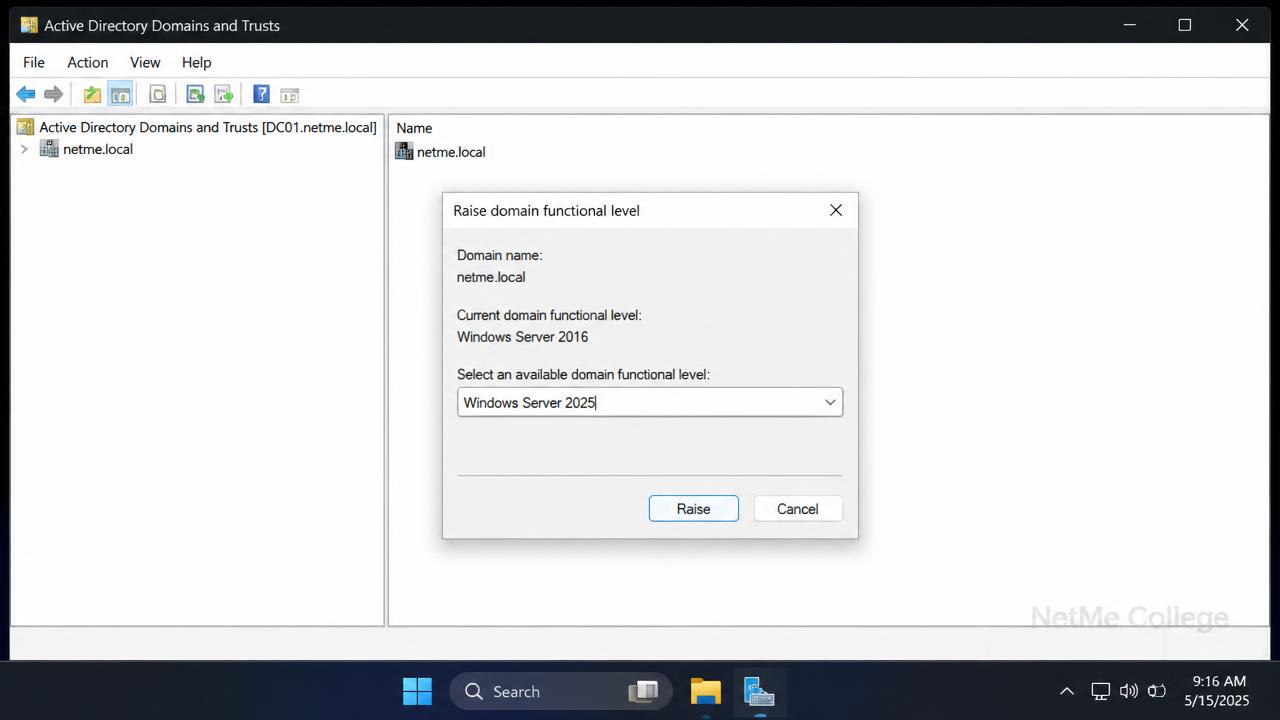Click the Raise button

[693, 508]
